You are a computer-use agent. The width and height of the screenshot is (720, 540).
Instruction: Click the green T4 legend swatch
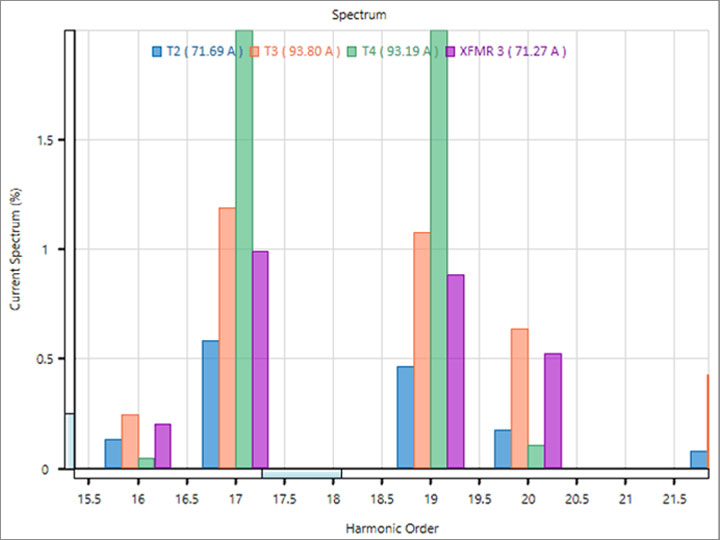point(353,51)
